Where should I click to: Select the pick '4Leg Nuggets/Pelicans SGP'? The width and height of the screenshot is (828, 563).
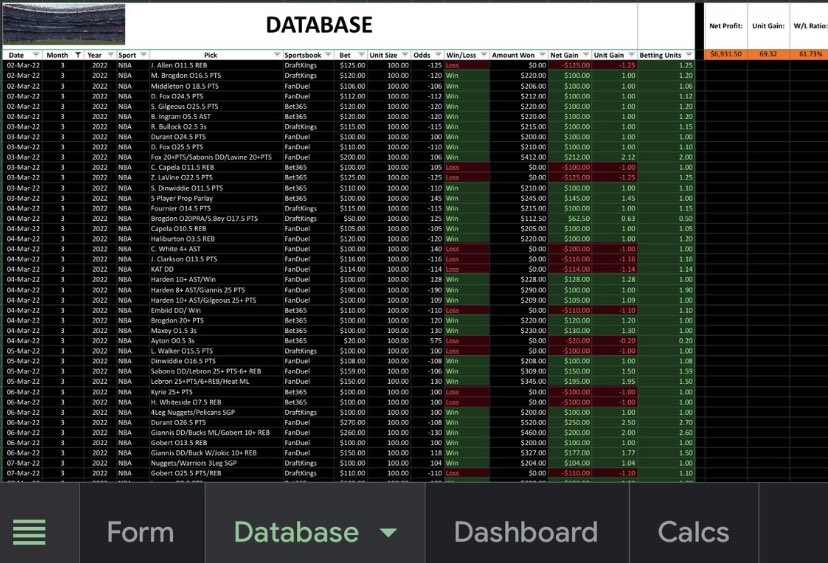click(x=215, y=412)
